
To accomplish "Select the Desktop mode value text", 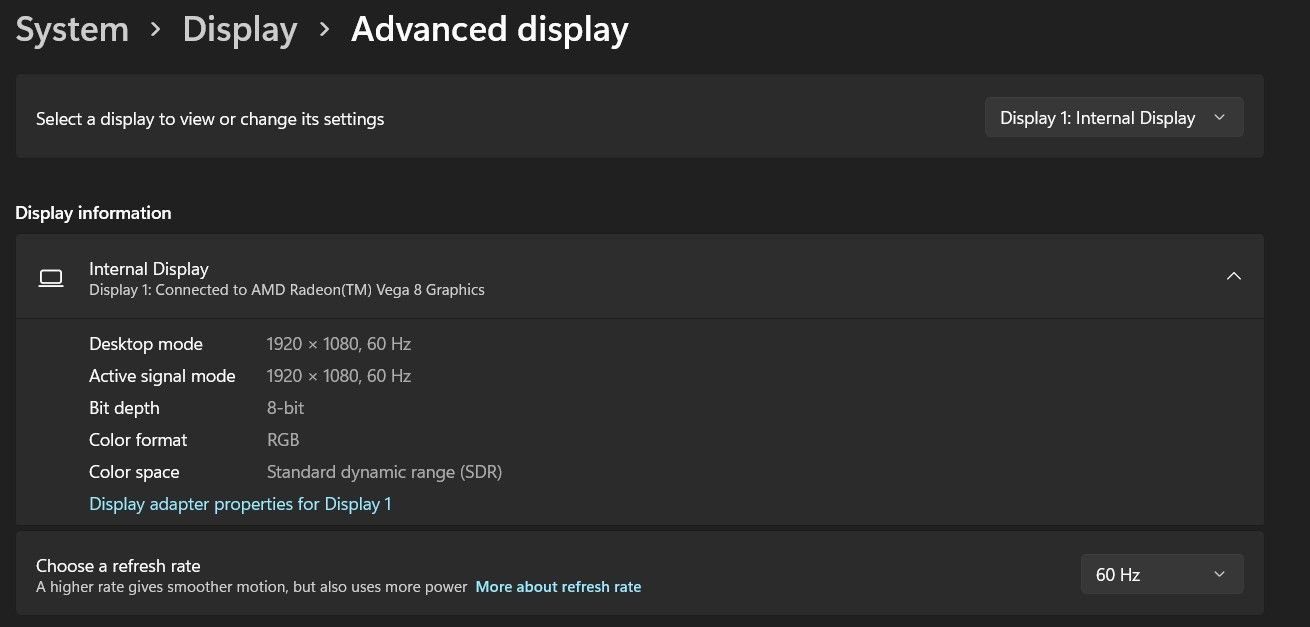I will [x=339, y=343].
